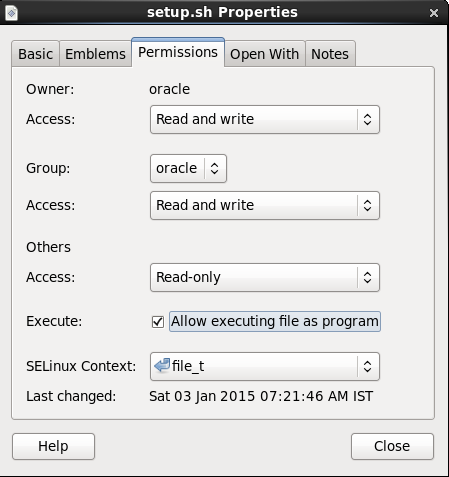
Task: Toggle the Execute checkbox
Action: 158,322
